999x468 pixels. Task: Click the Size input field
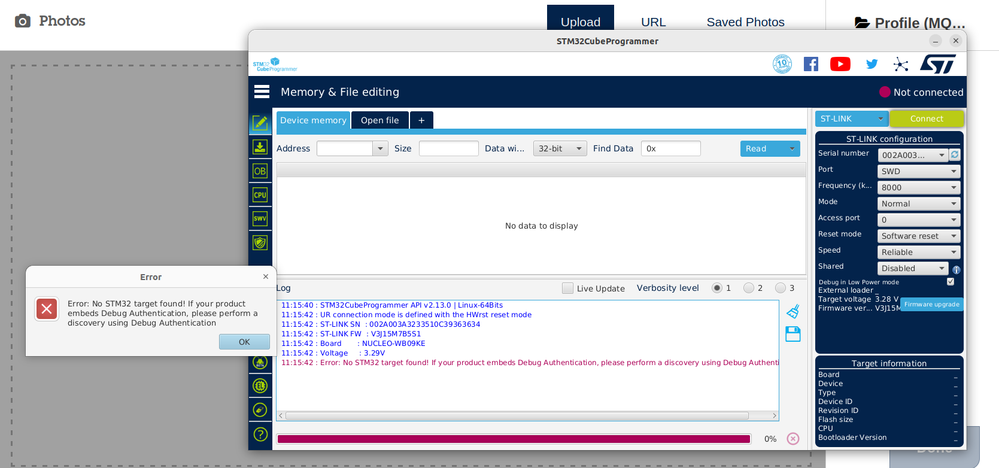coord(449,148)
